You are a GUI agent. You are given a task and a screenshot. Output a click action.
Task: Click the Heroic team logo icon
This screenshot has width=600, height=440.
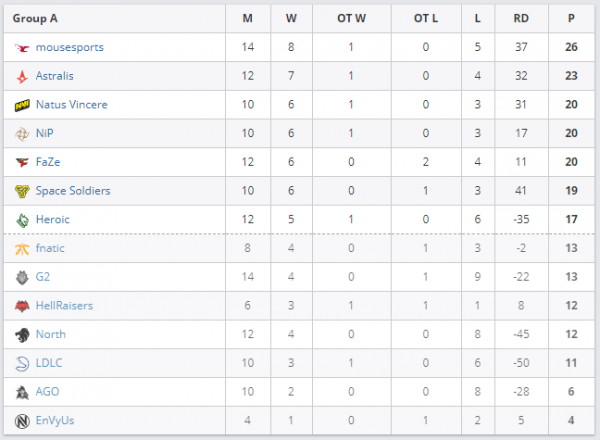(x=22, y=219)
